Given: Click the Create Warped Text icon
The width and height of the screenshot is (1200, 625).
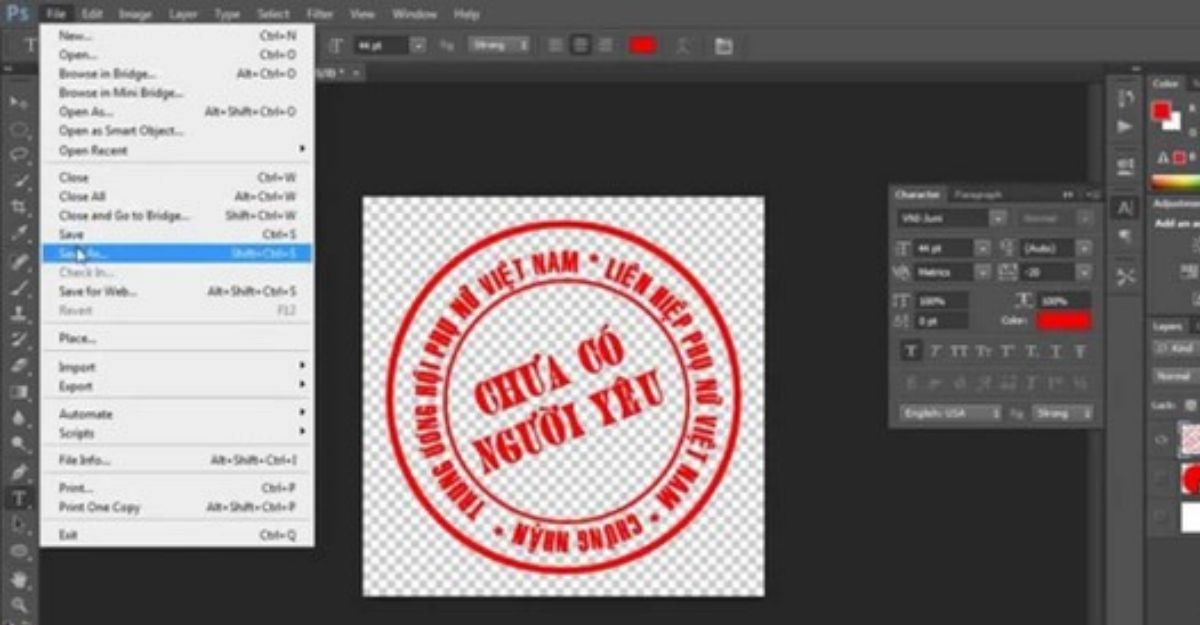Looking at the screenshot, I should click(x=685, y=46).
